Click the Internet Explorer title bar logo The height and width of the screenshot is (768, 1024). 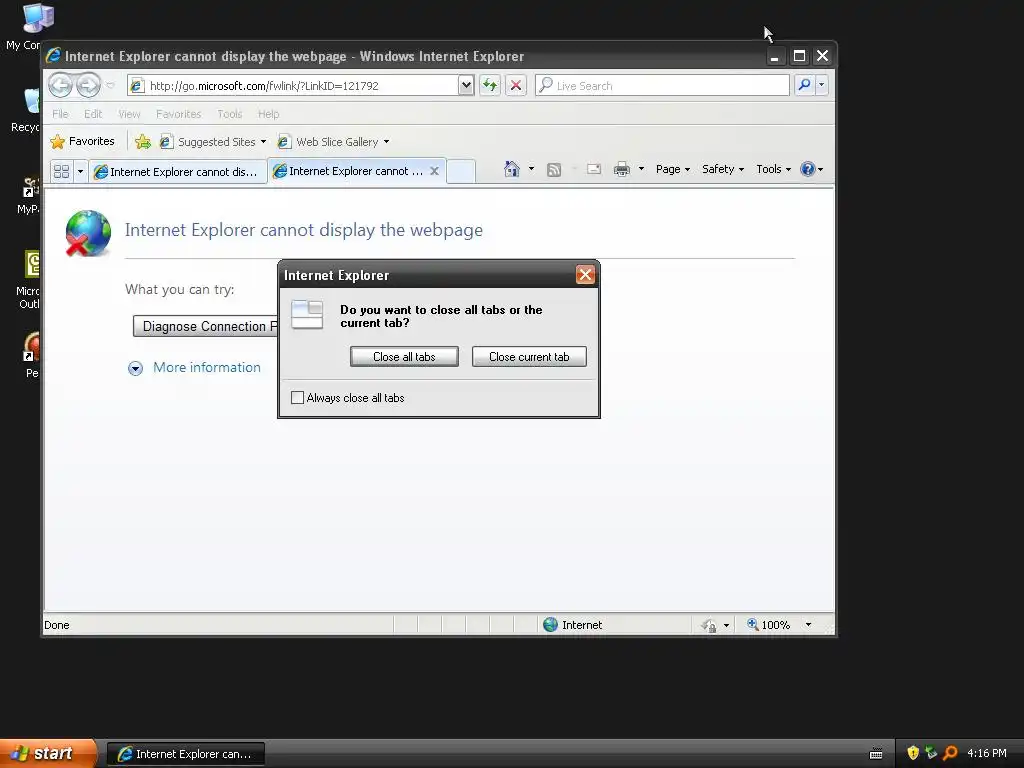click(54, 56)
